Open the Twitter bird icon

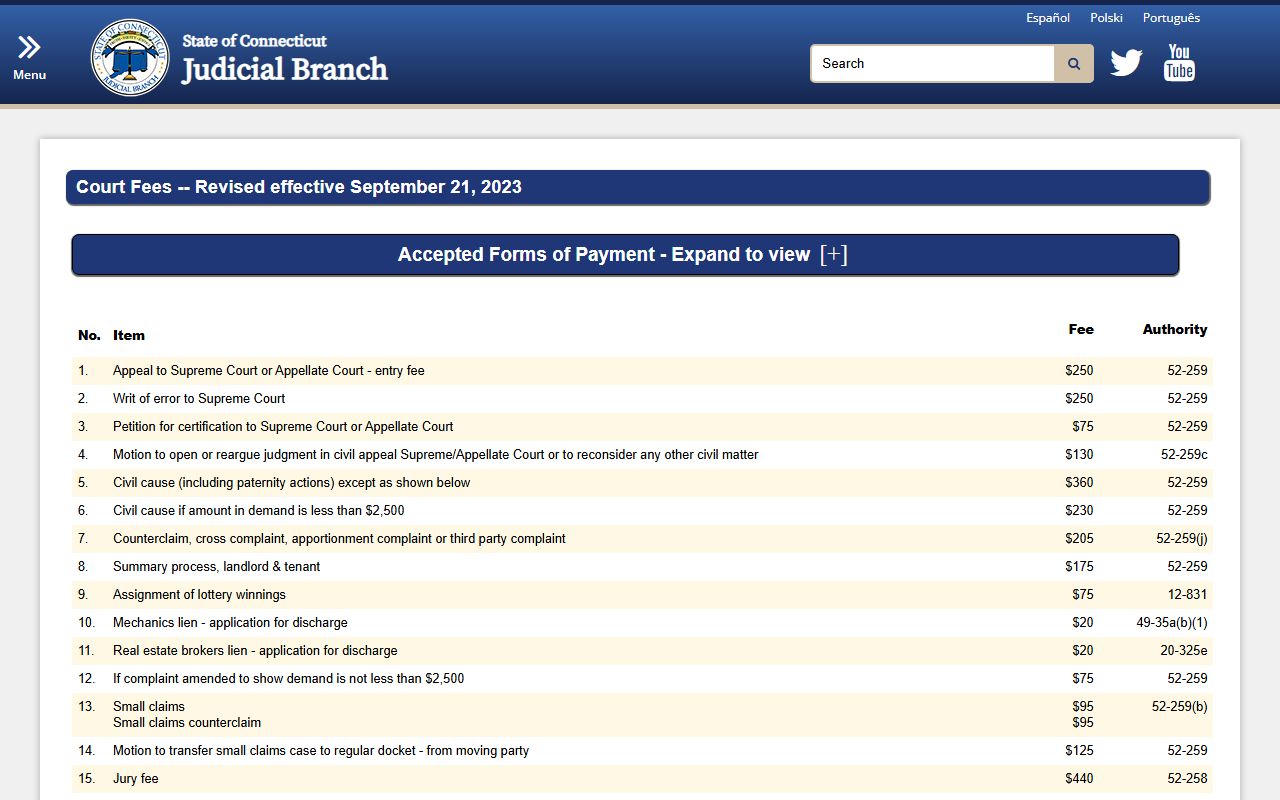click(1126, 63)
